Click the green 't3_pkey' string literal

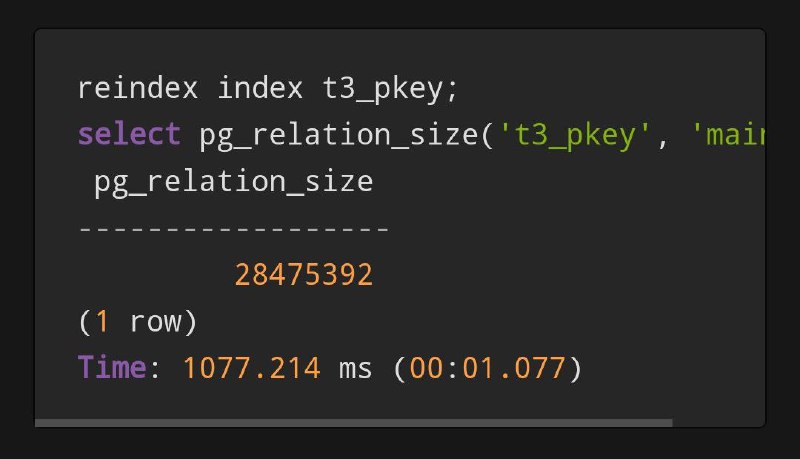[x=574, y=137]
